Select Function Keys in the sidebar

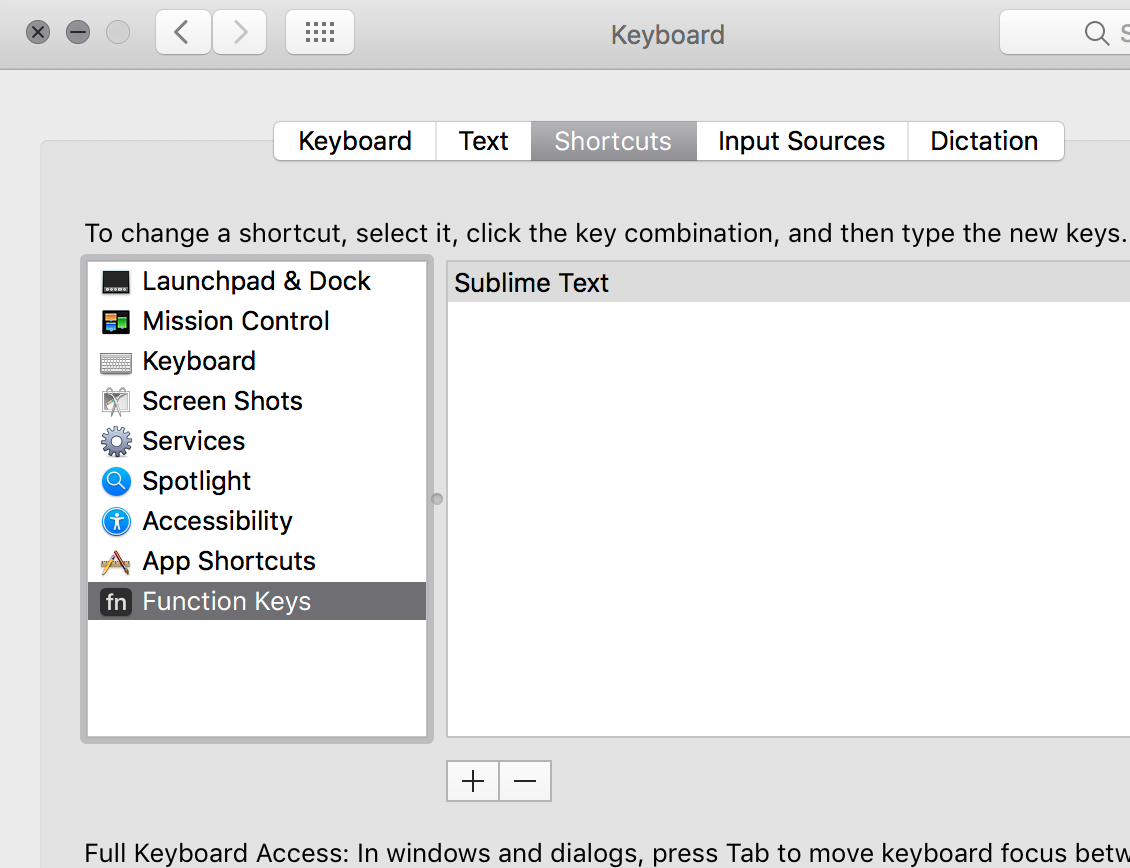[x=226, y=601]
